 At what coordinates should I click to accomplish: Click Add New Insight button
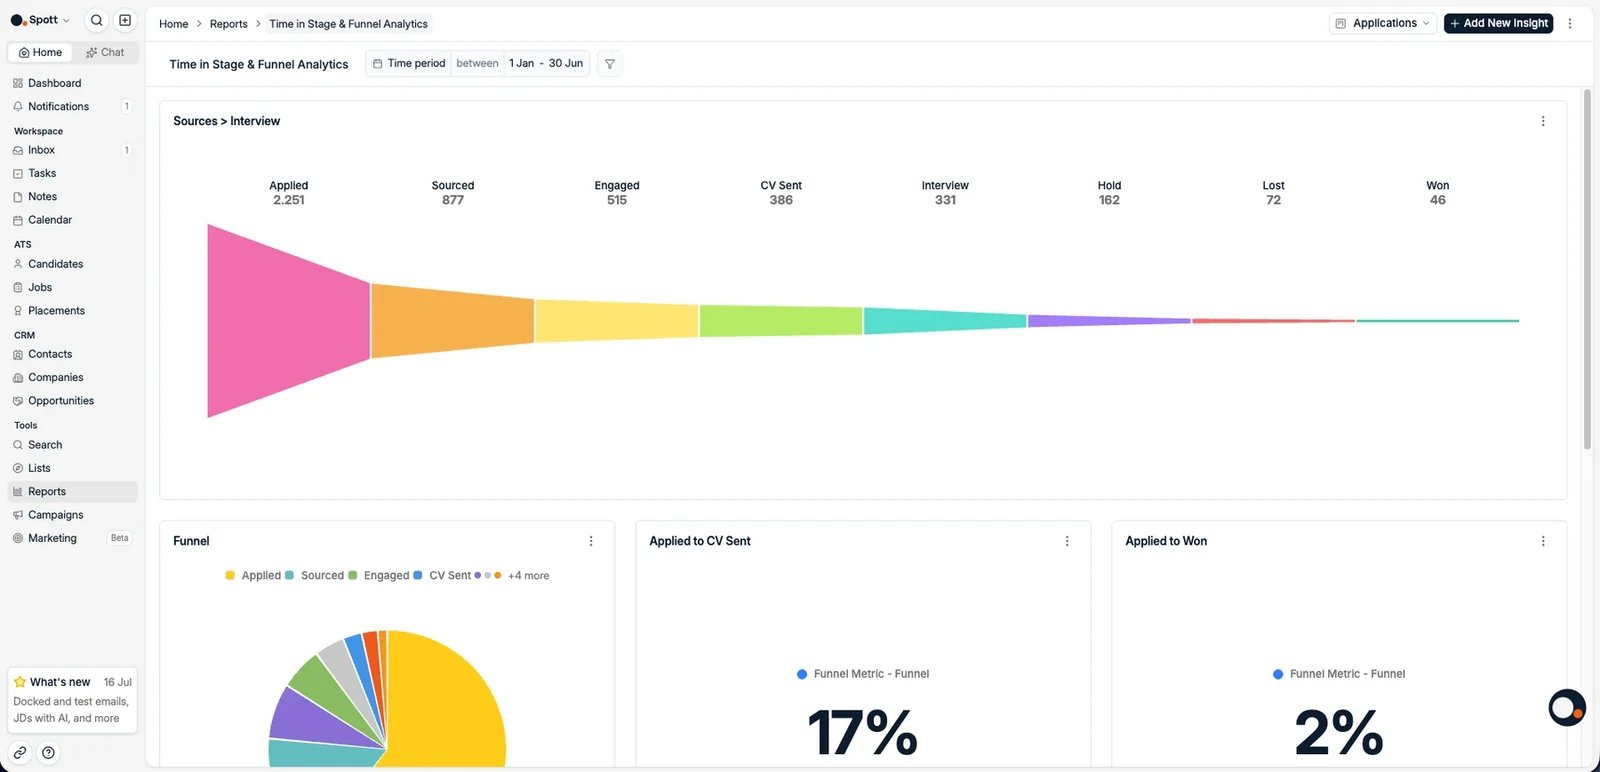[1498, 23]
